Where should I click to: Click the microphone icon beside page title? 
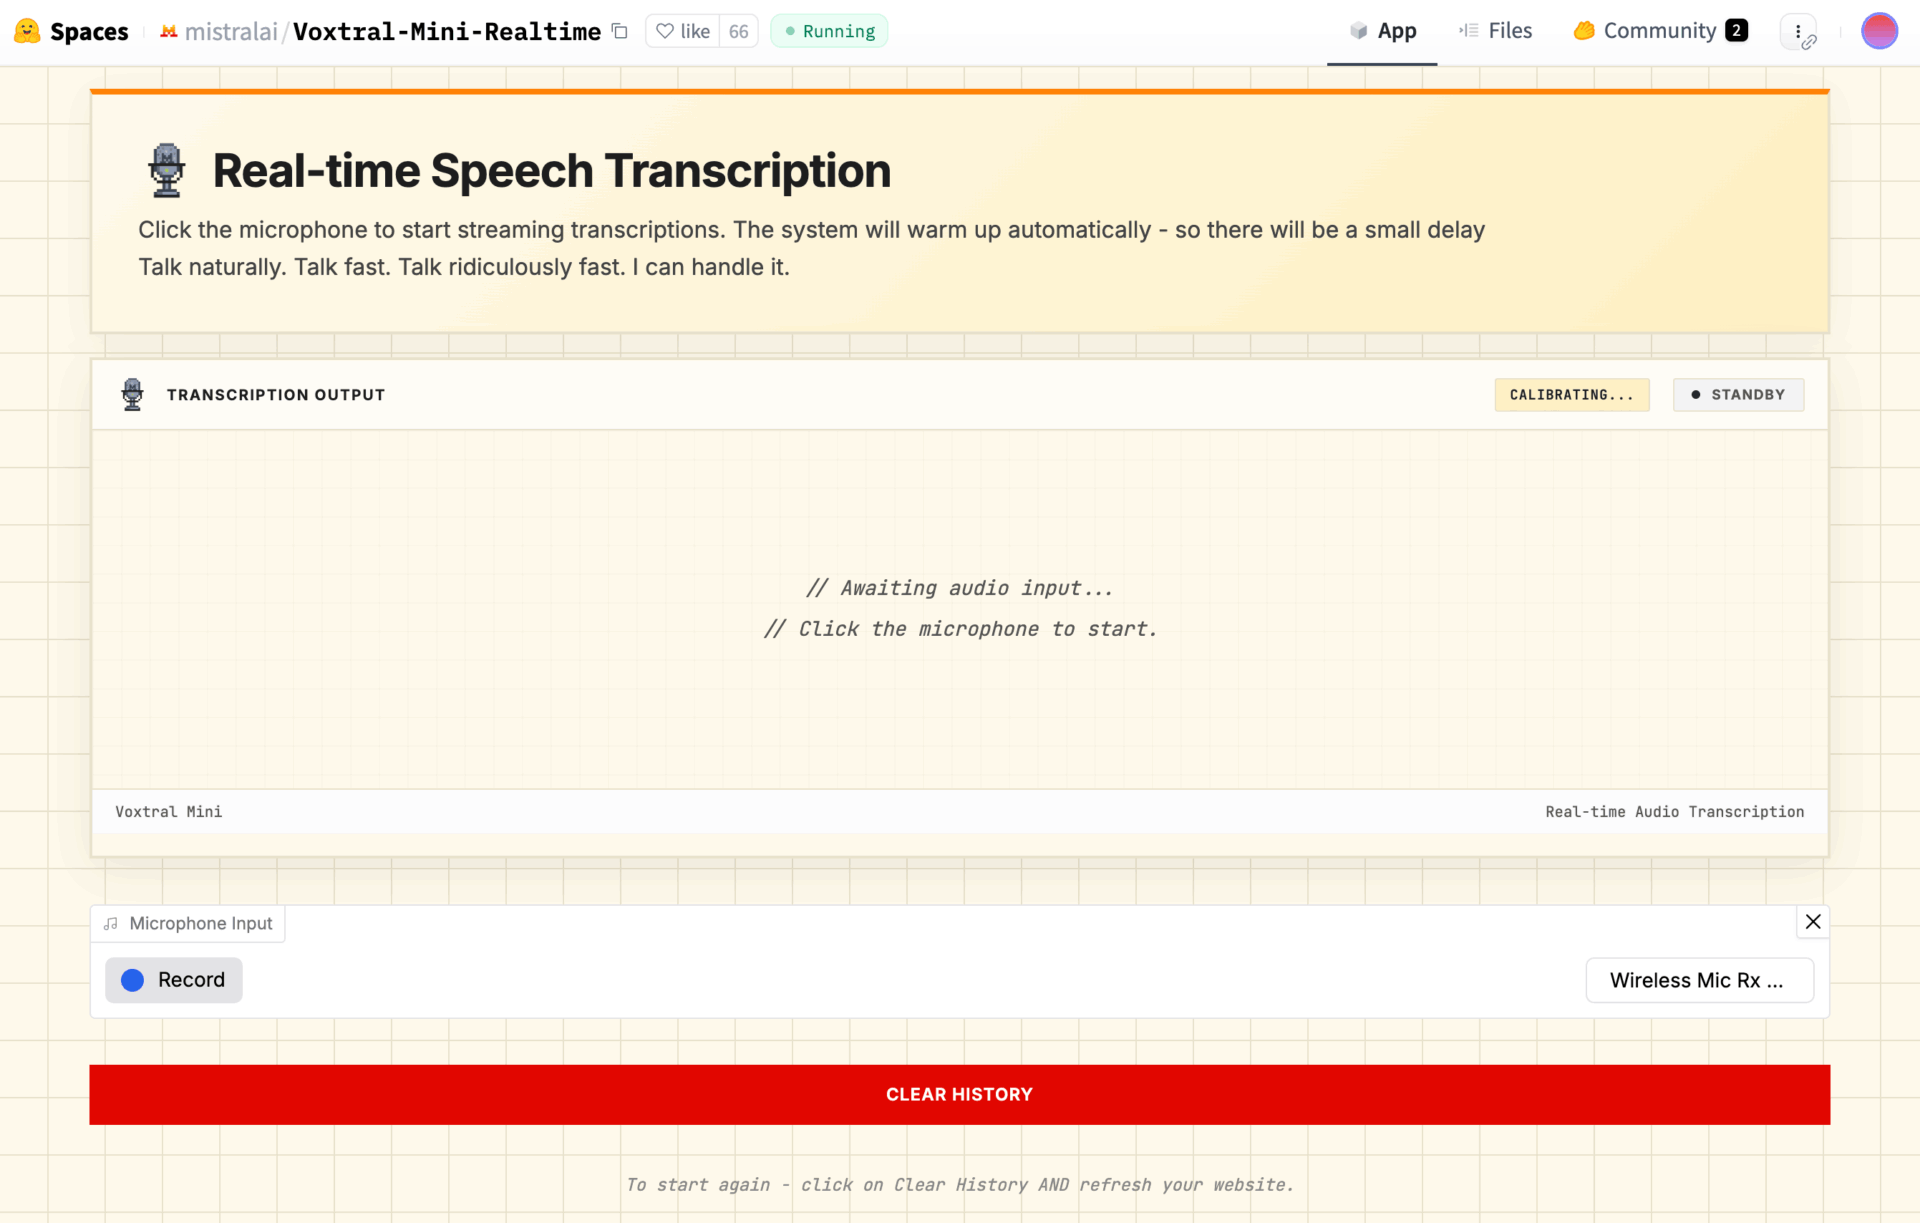point(166,170)
